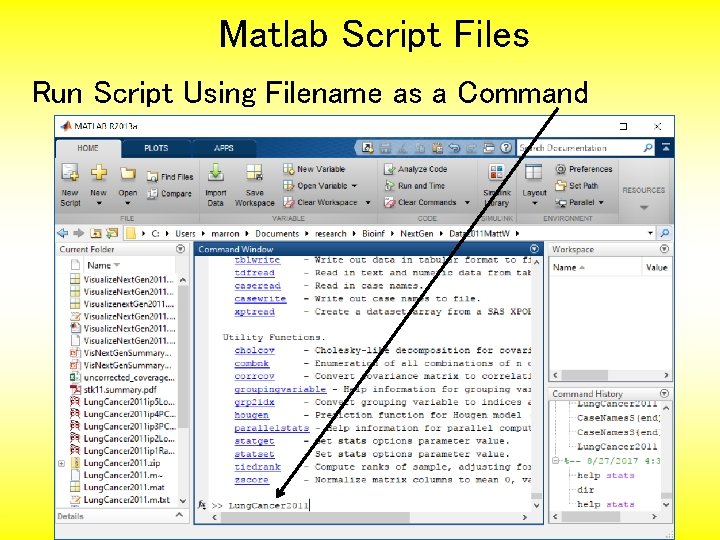The height and width of the screenshot is (540, 720).
Task: Click the documentation search magnifier
Action: pyautogui.click(x=647, y=148)
